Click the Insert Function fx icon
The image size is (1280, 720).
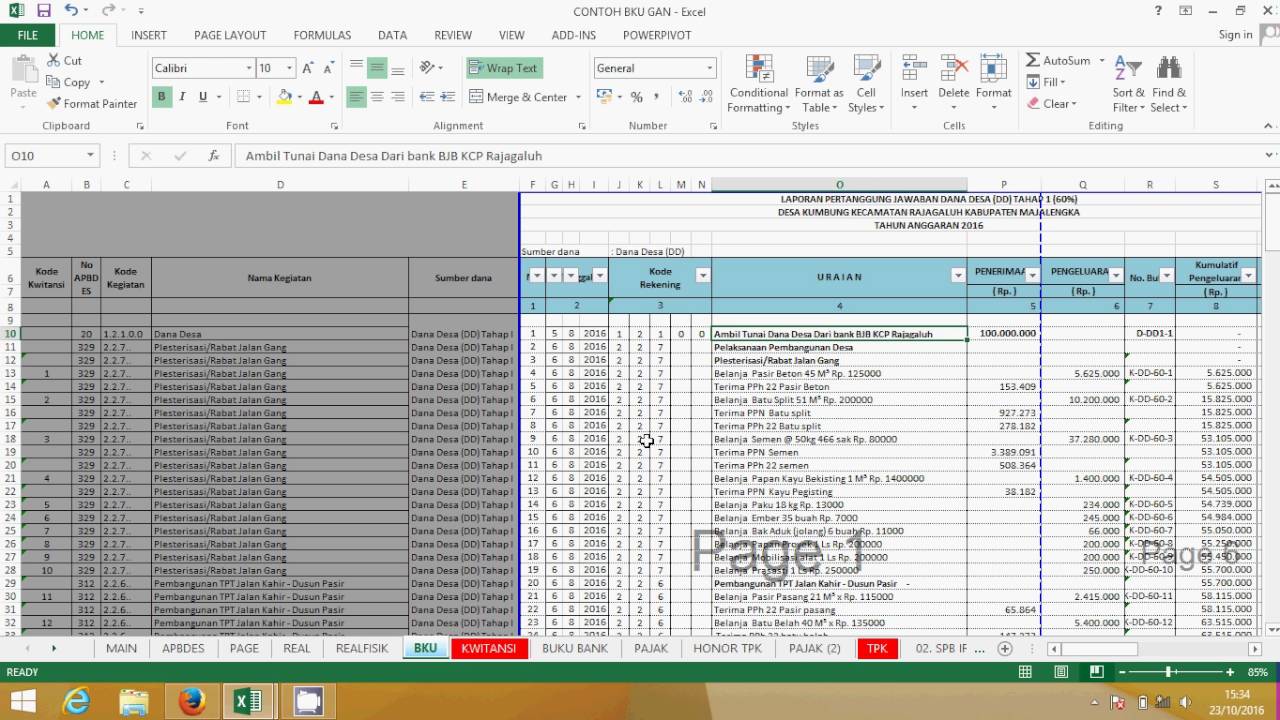point(213,156)
